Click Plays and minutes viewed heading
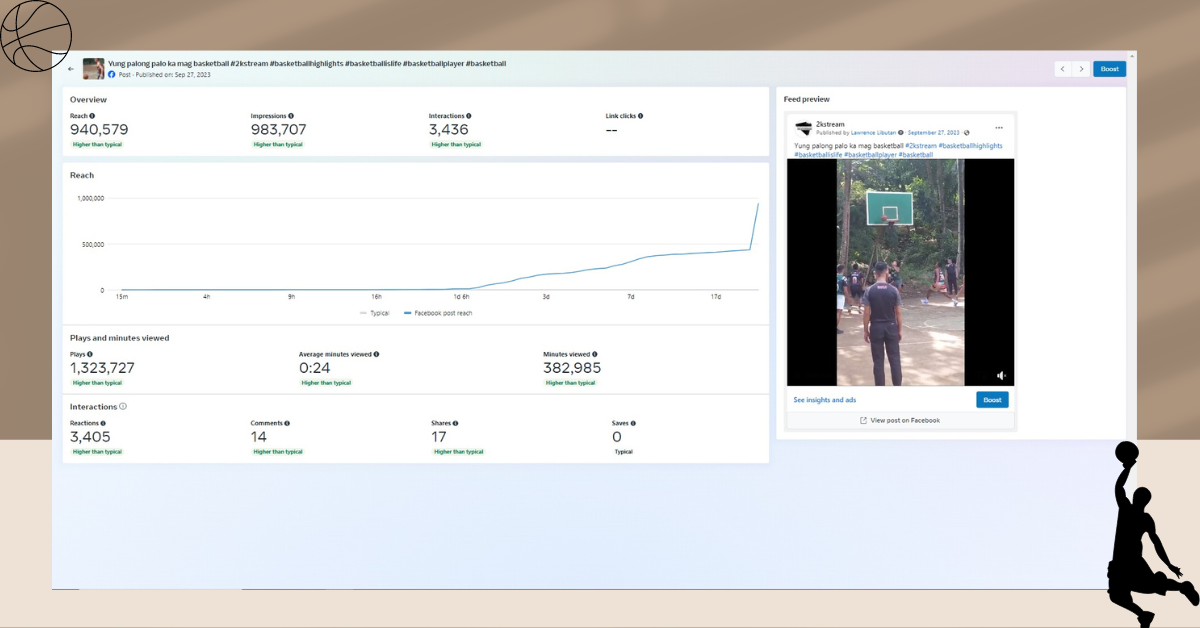 tap(119, 338)
